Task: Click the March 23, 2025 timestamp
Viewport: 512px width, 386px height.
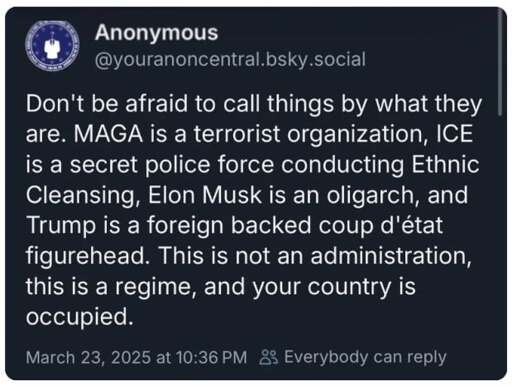Action: (136, 357)
